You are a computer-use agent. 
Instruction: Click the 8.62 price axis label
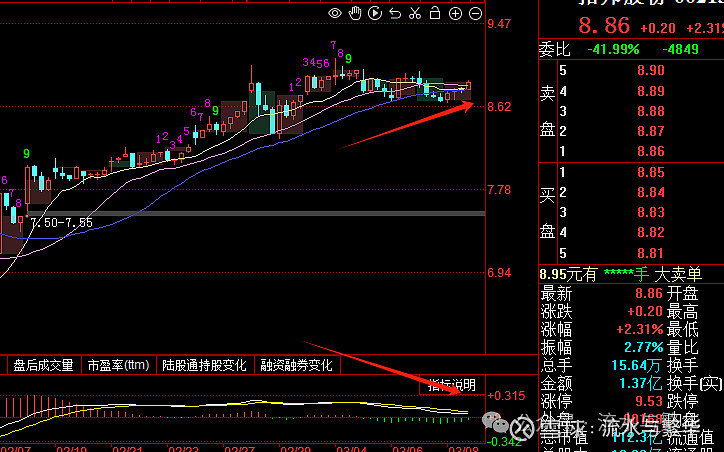499,107
